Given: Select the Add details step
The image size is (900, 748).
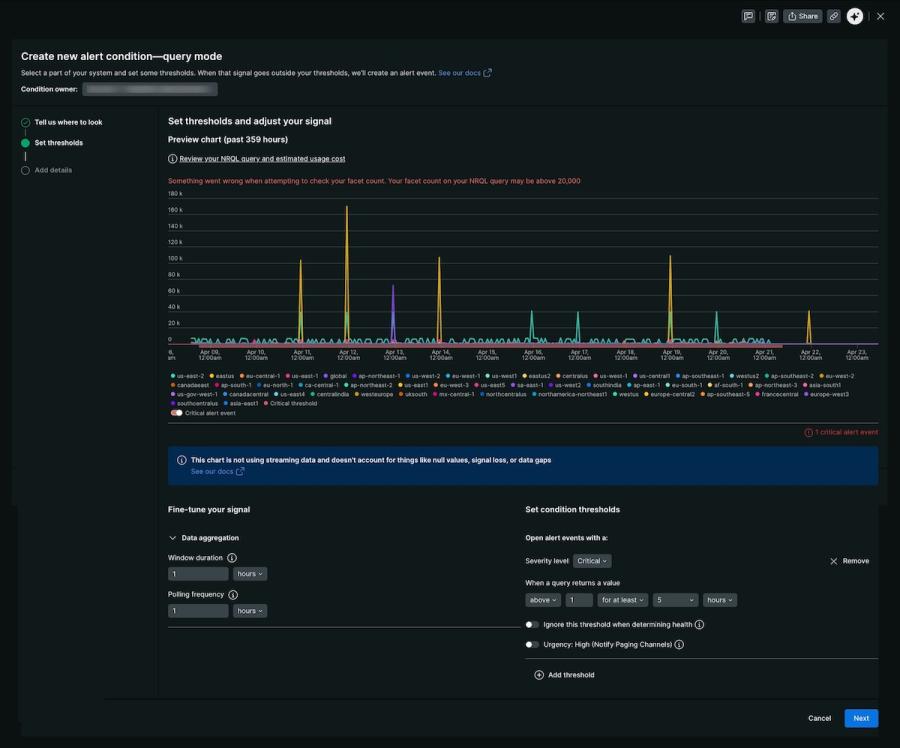Looking at the screenshot, I should coord(53,170).
